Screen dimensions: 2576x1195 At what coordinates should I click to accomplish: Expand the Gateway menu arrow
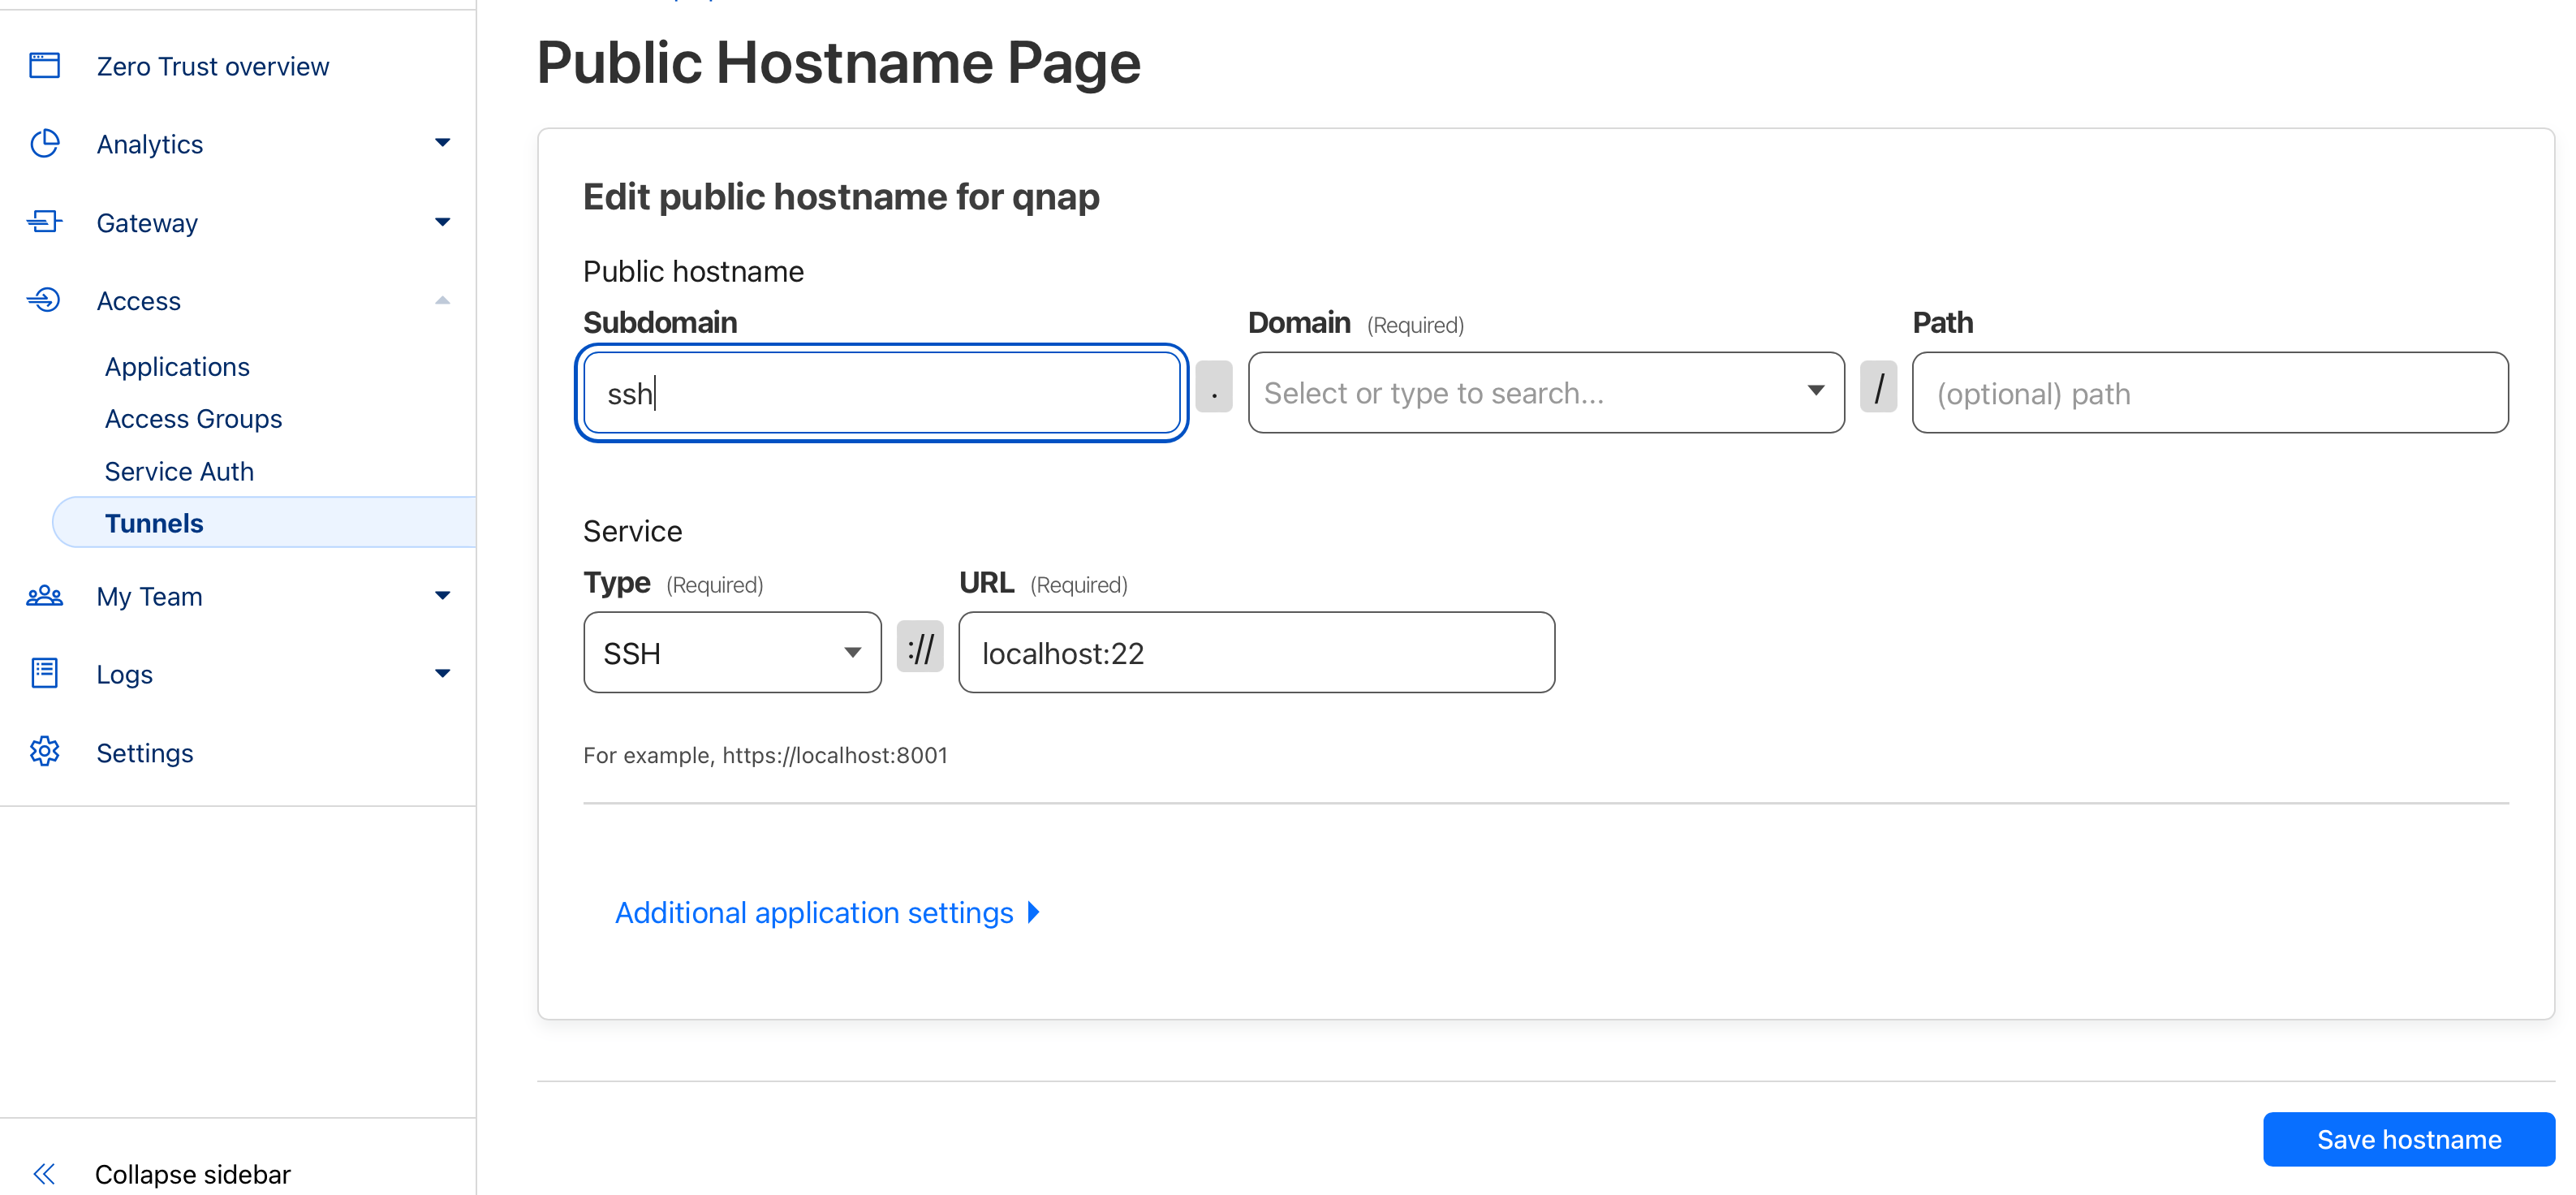(x=442, y=222)
